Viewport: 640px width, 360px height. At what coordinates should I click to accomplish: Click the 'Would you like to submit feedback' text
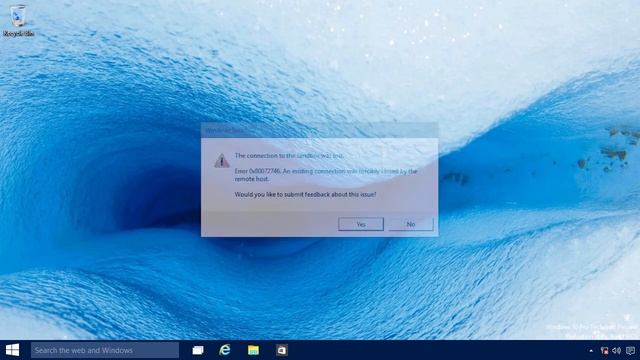(x=305, y=195)
